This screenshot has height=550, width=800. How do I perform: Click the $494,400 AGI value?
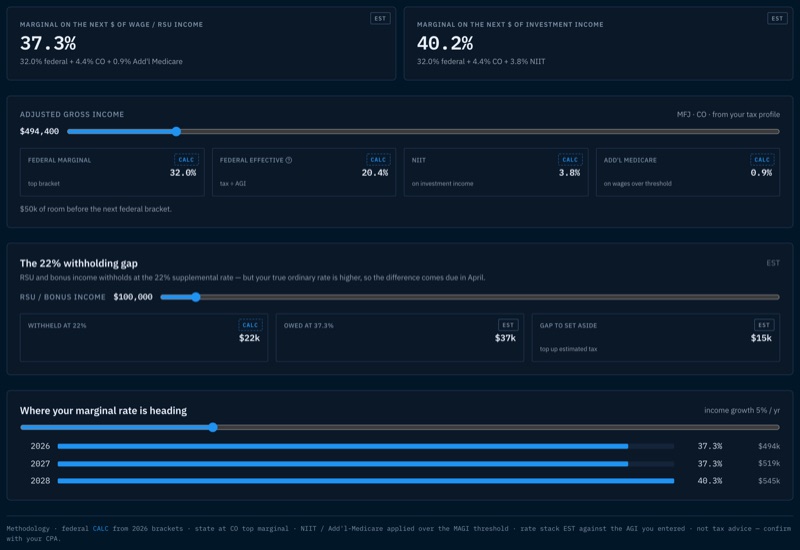[39, 132]
